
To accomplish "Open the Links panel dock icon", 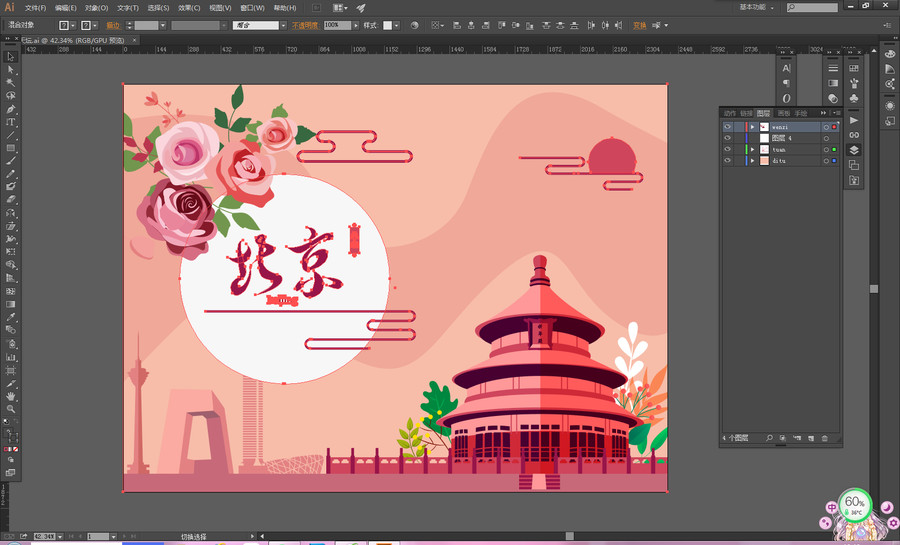I will [x=854, y=135].
